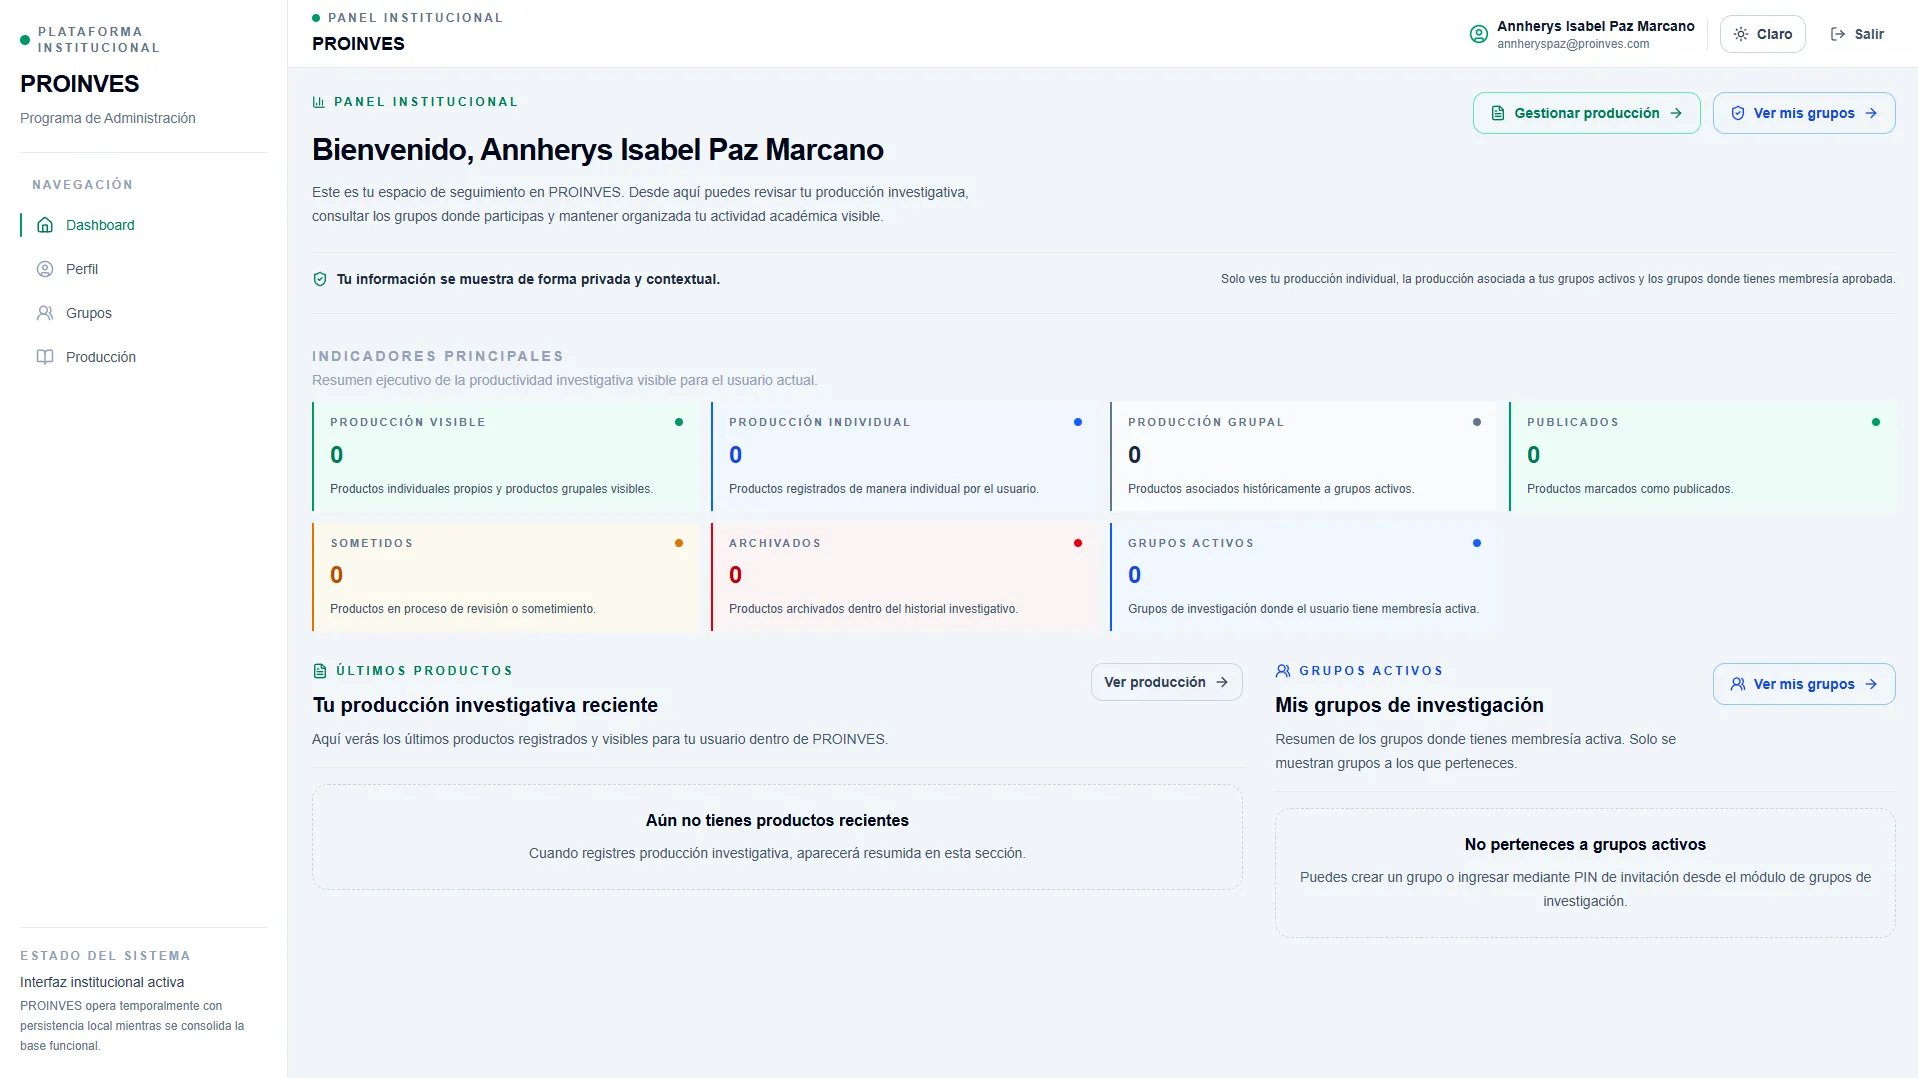Select the Publicados indicator card
The image size is (1918, 1078).
pyautogui.click(x=1701, y=457)
